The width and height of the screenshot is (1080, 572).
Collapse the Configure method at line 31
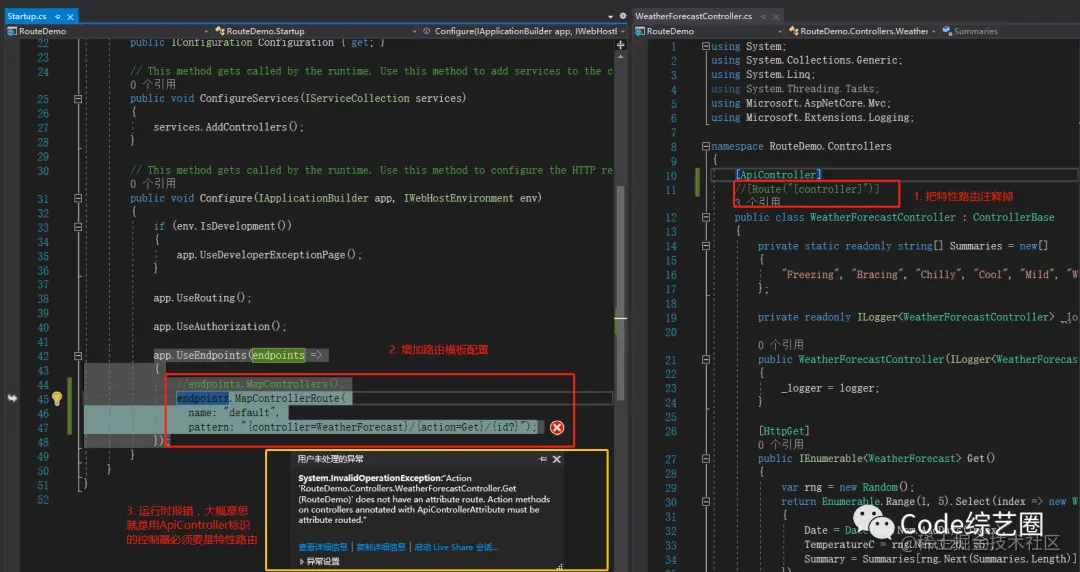78,198
